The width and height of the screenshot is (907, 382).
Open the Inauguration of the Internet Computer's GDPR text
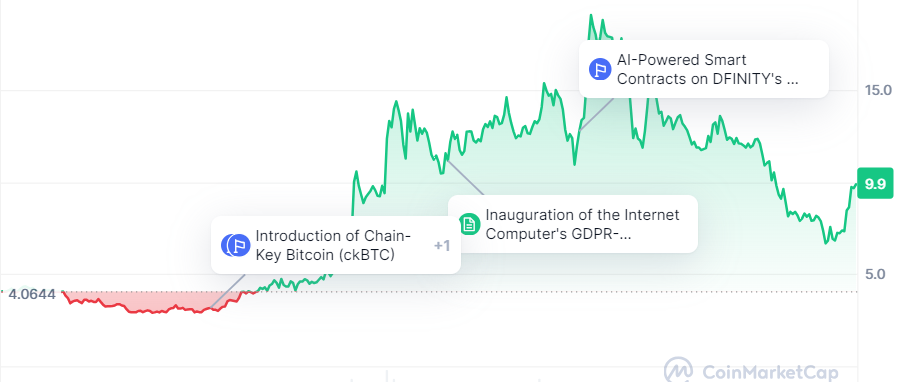[x=582, y=224]
